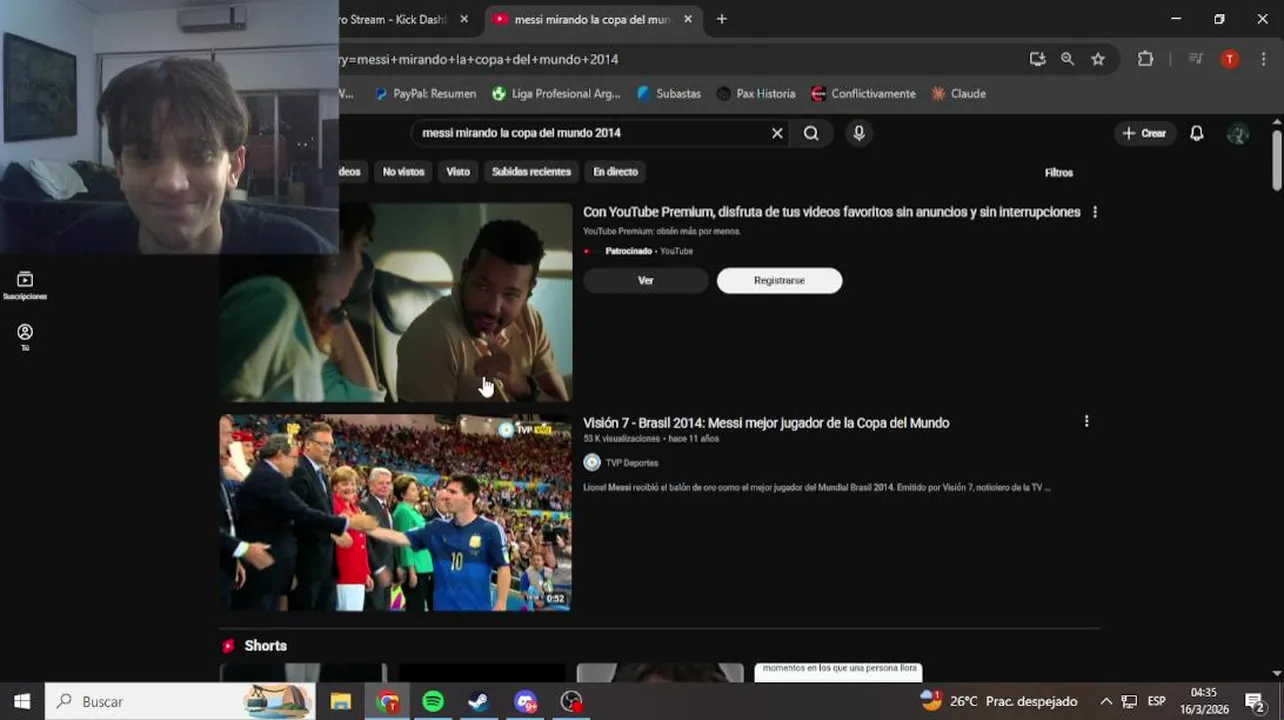Open Visión 7 - Brasil 2014 video title

[x=766, y=423]
